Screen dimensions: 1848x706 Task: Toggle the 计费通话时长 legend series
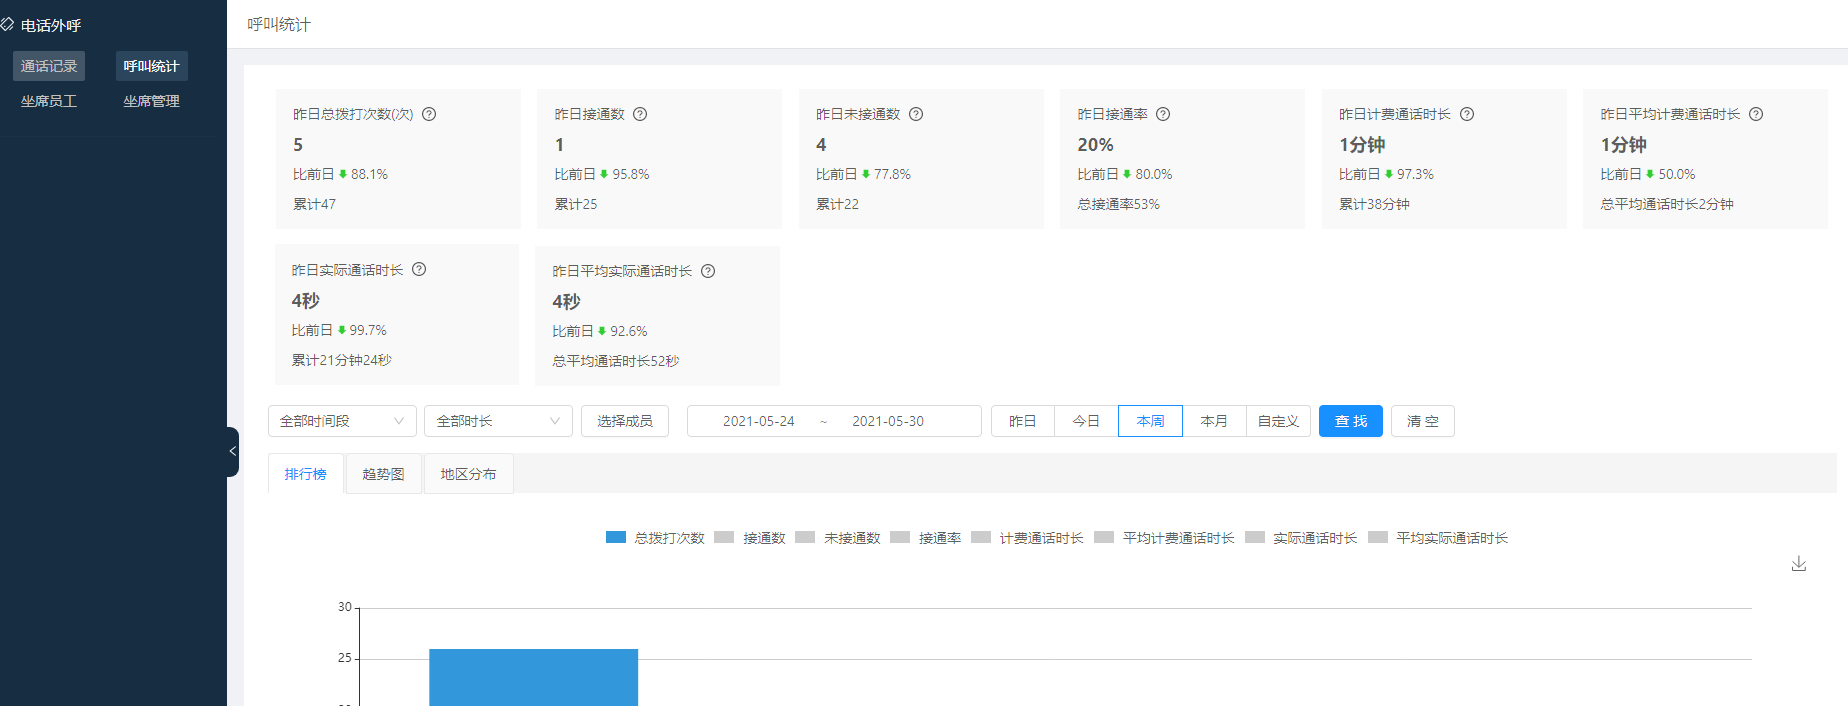click(1028, 538)
